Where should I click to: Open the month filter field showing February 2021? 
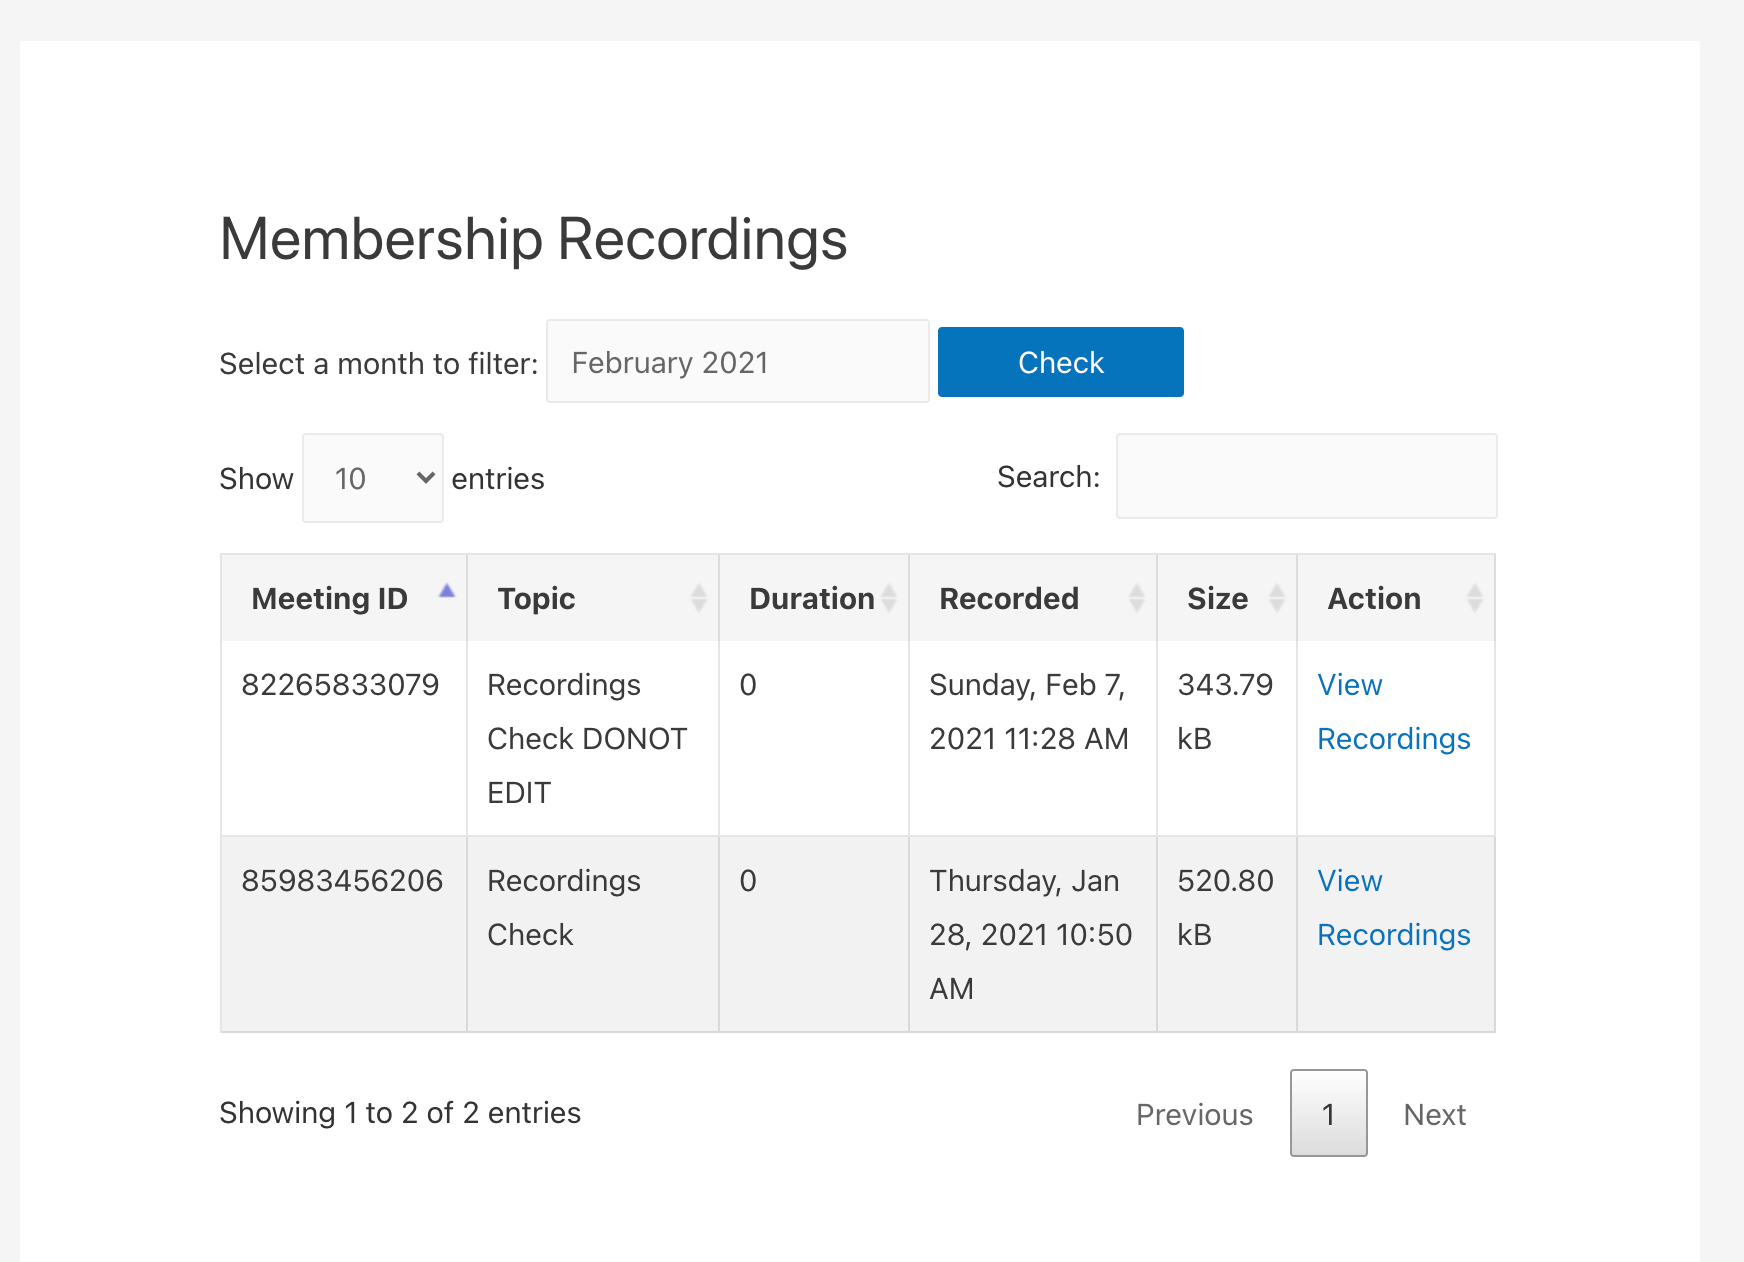[738, 362]
